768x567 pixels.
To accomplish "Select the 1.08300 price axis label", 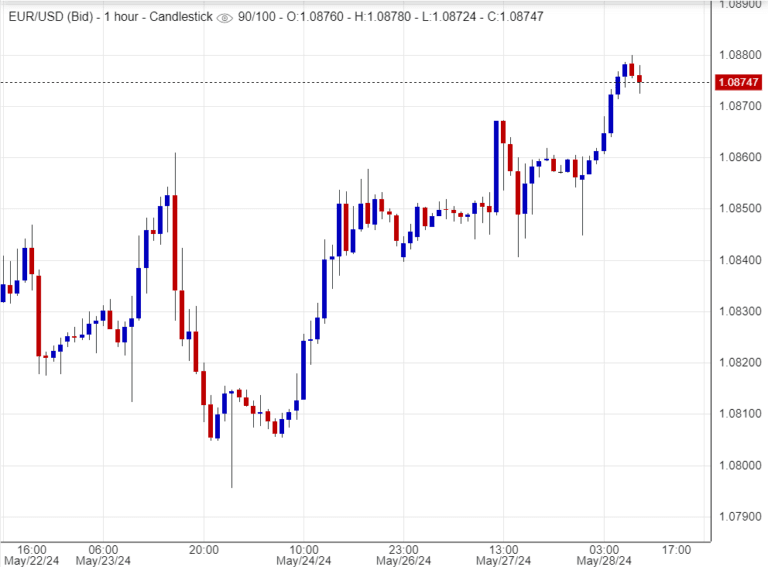I will [x=740, y=311].
